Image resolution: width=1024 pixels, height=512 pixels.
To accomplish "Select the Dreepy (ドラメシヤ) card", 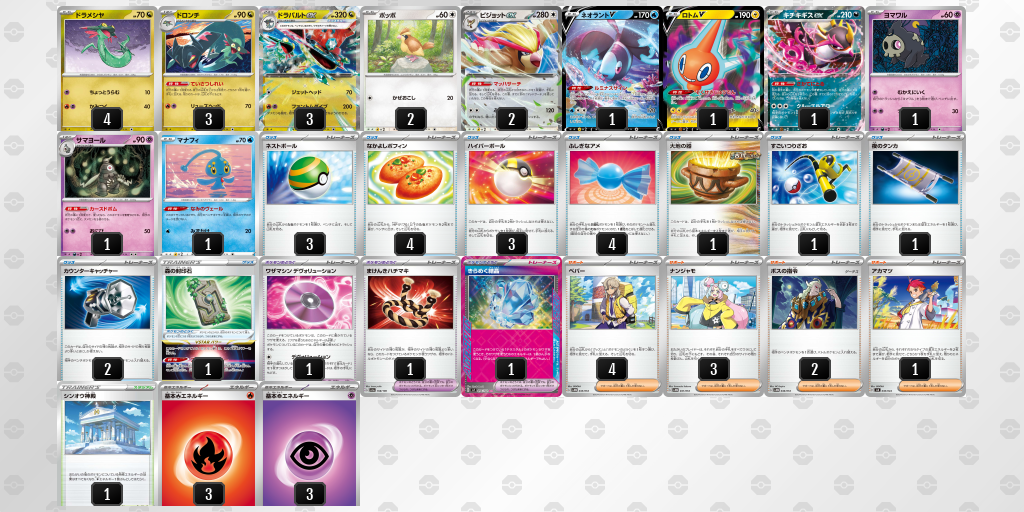I will coord(107,69).
